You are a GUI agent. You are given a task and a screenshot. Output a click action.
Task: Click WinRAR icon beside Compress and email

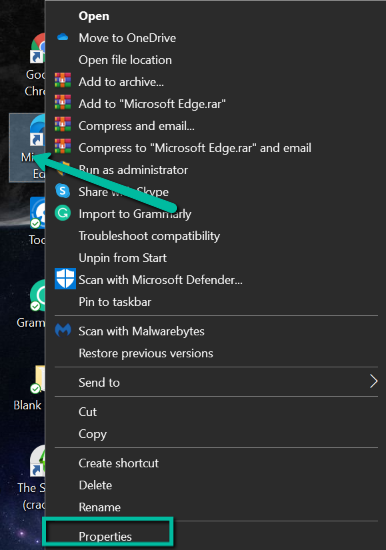63,124
